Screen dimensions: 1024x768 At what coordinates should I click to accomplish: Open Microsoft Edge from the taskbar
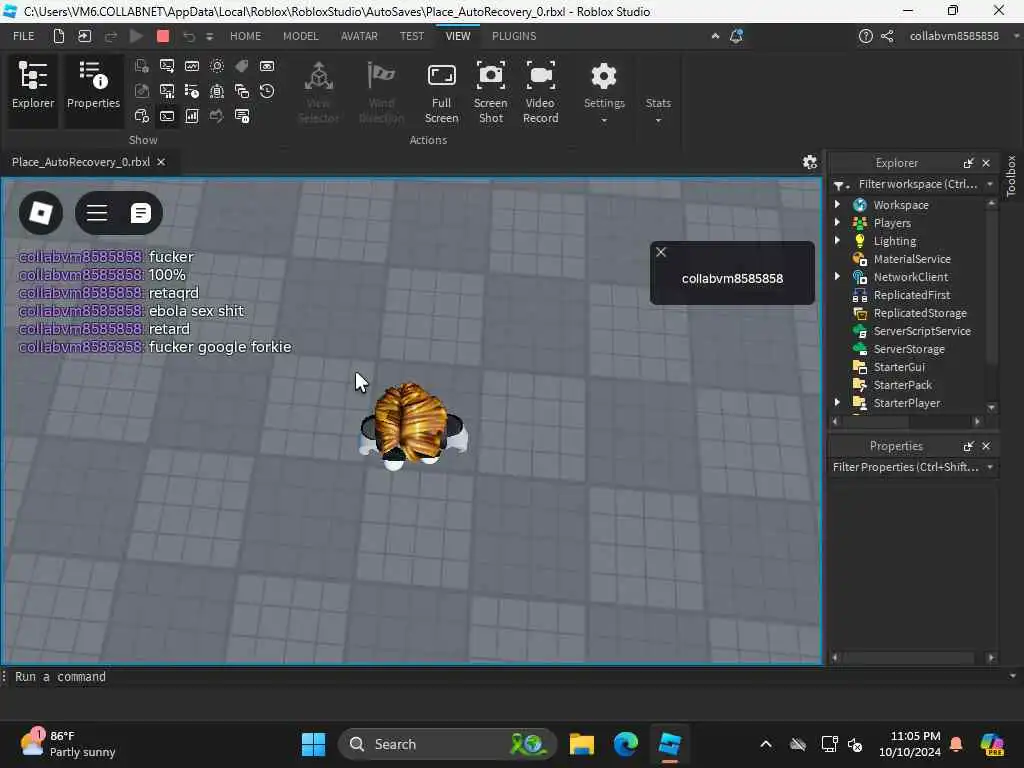626,744
